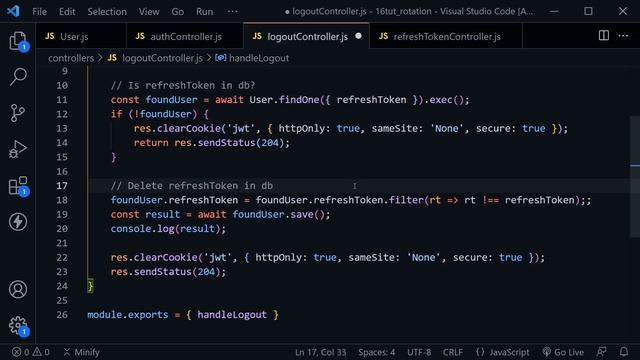
Task: Open the Extensions view
Action: pos(18,186)
